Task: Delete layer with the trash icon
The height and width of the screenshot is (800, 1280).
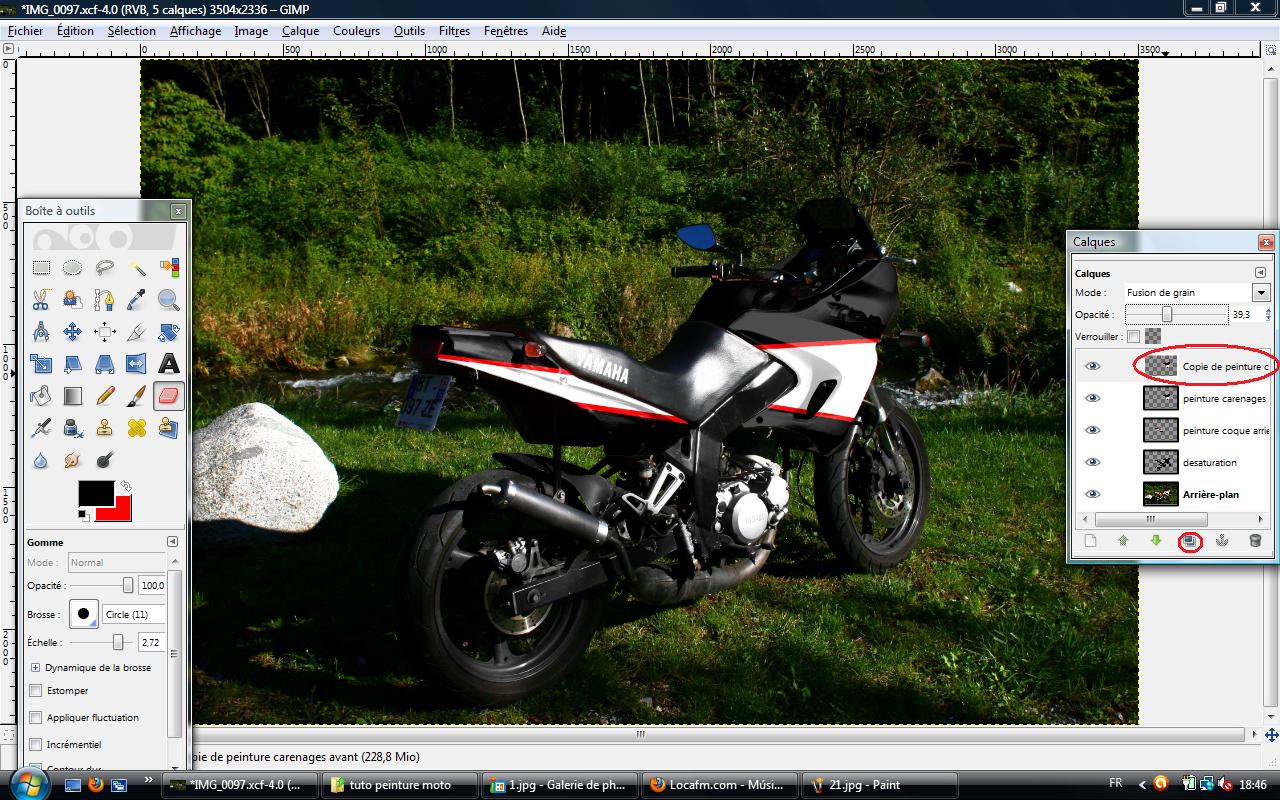Action: pos(1255,541)
